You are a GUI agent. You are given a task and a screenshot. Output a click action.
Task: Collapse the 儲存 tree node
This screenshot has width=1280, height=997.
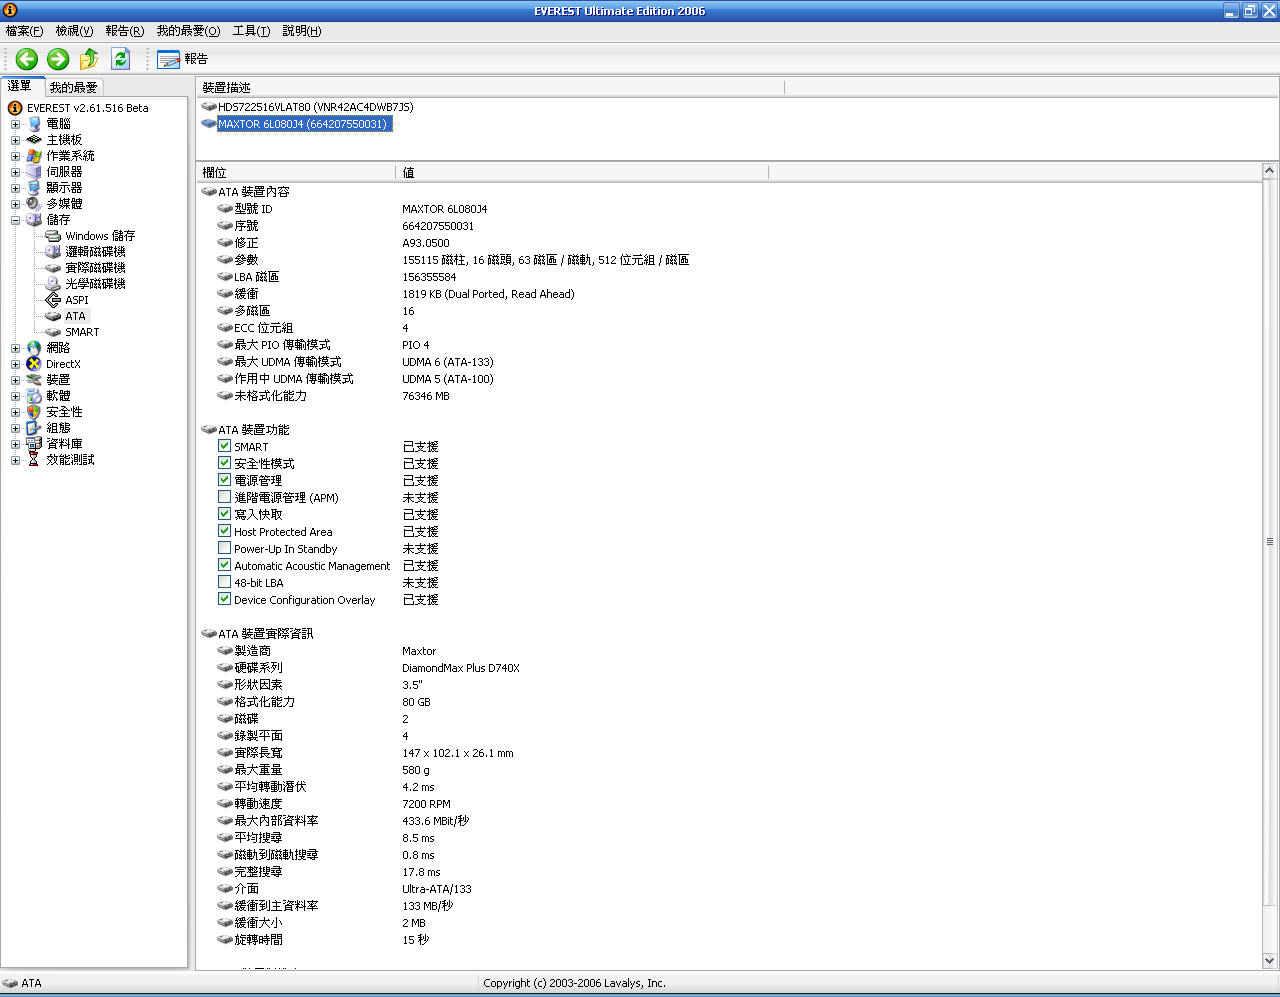15,220
